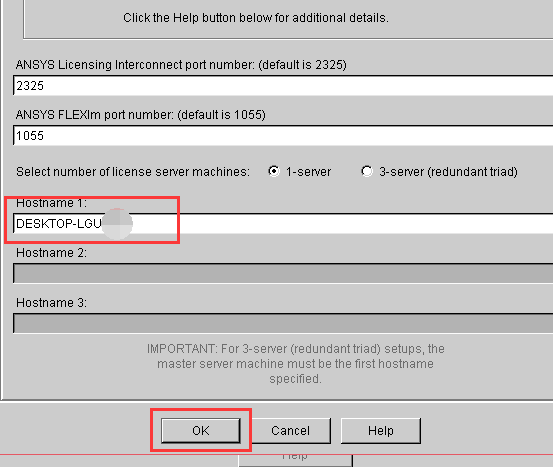
Task: Click 'Select number of license server machines' text
Action: click(x=133, y=172)
